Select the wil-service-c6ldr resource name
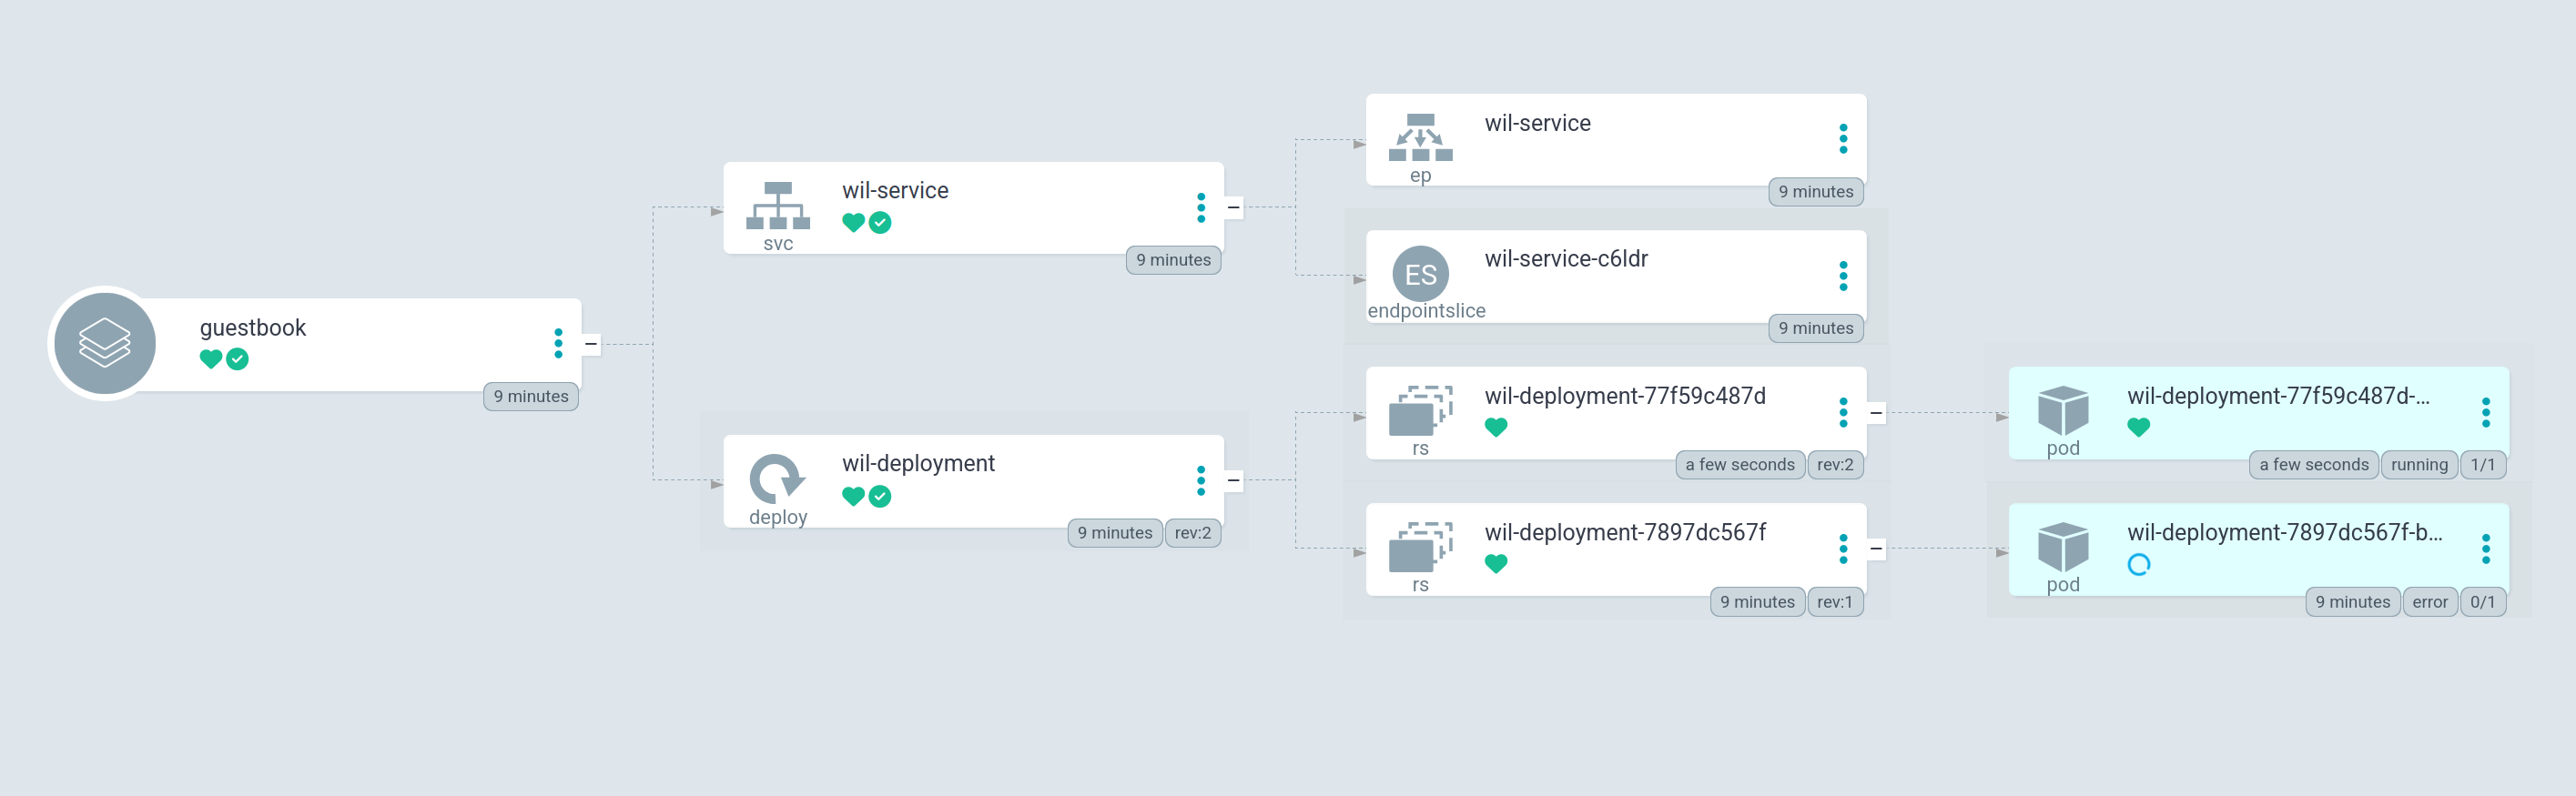Viewport: 2576px width, 796px height. (1565, 259)
